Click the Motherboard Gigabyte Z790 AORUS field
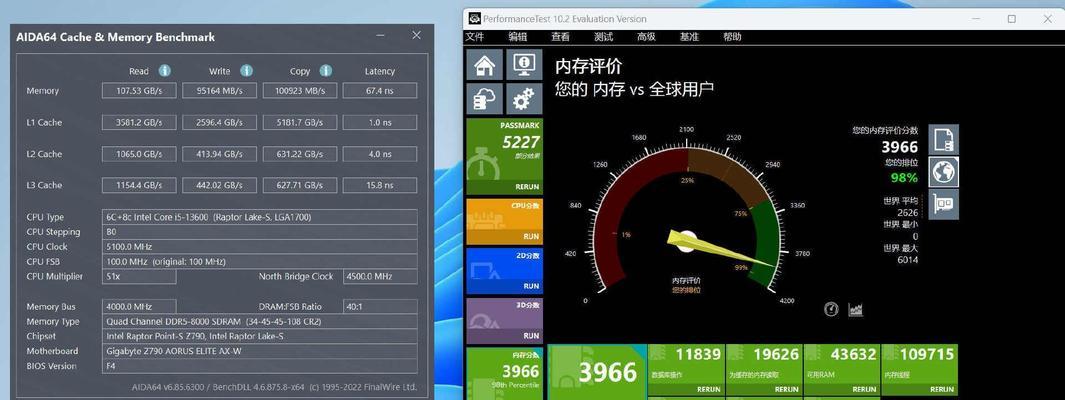 tap(259, 351)
